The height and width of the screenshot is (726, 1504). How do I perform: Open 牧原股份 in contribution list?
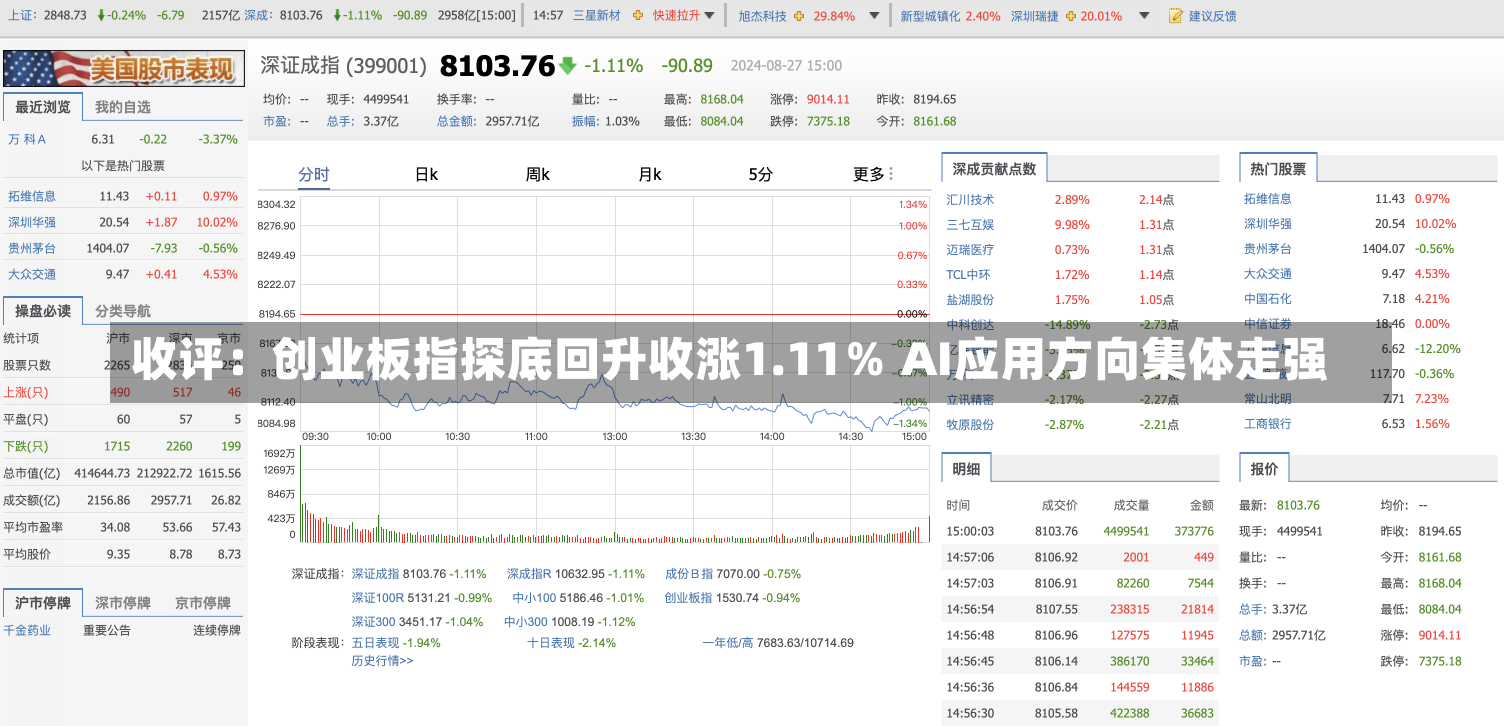tap(970, 424)
